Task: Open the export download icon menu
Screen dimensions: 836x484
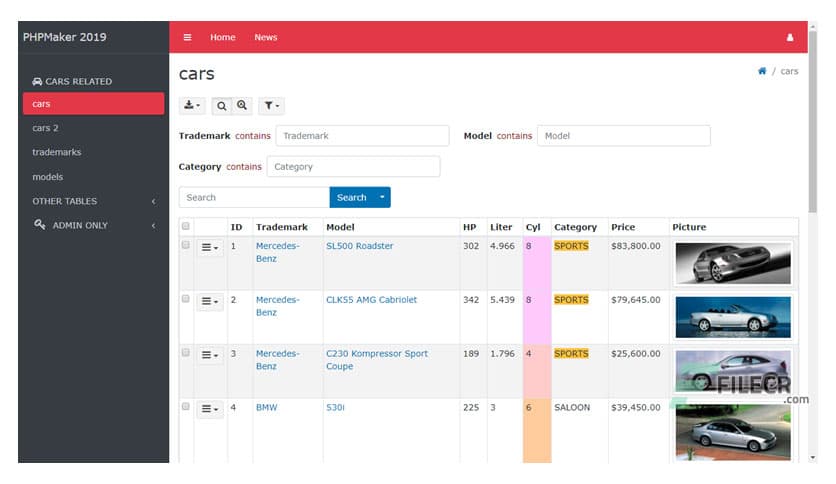Action: (x=191, y=105)
